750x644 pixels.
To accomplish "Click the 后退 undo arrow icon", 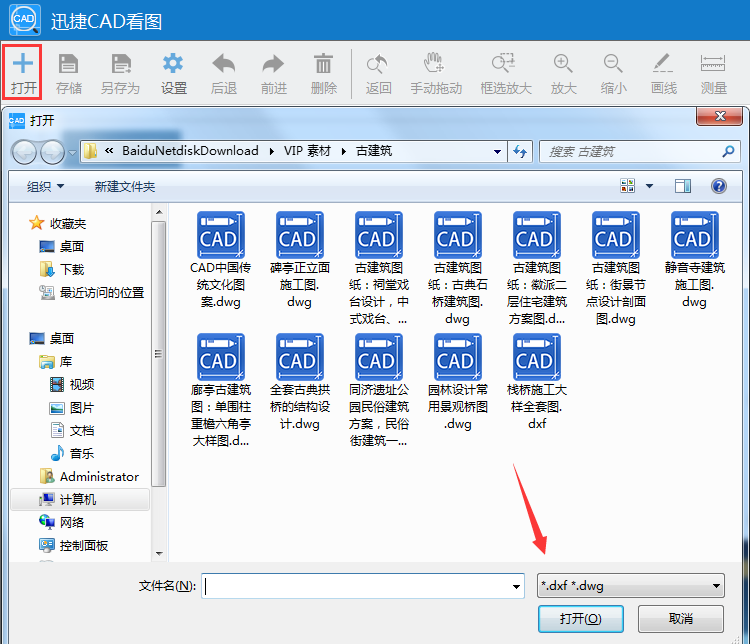I will [x=223, y=64].
